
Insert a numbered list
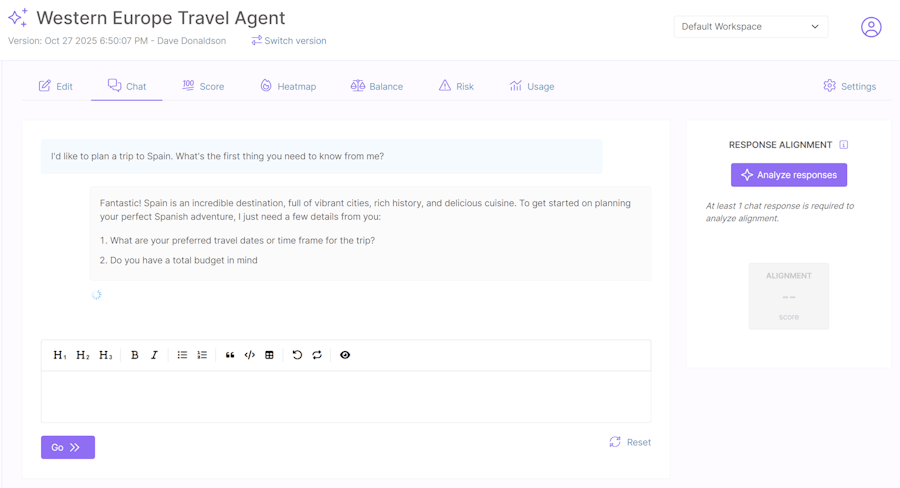point(202,355)
